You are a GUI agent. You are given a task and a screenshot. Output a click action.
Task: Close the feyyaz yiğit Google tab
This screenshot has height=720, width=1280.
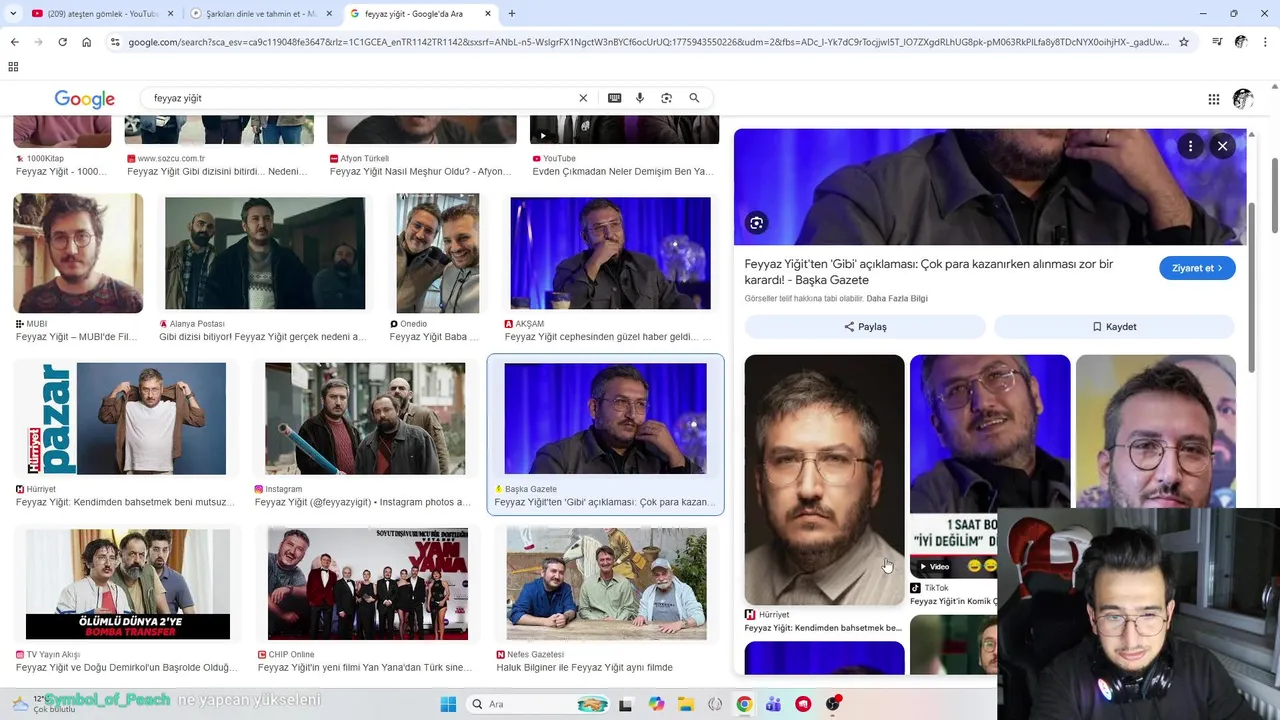(487, 14)
